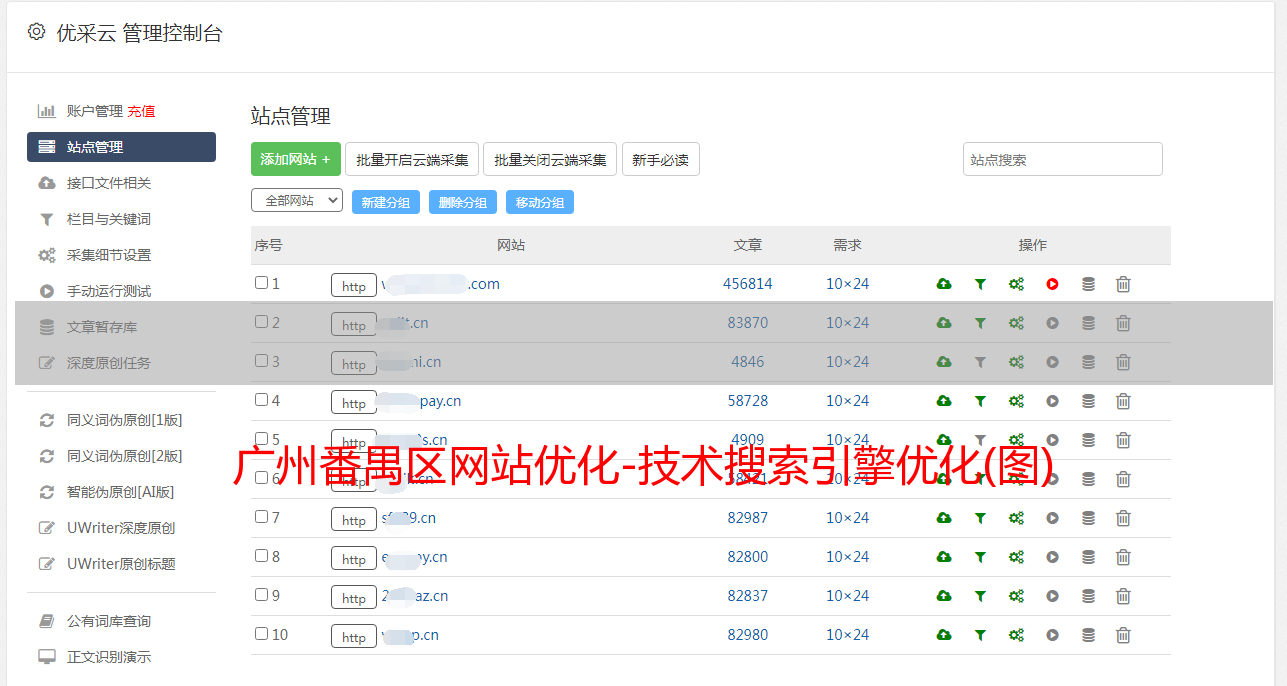Image resolution: width=1287 pixels, height=686 pixels.
Task: Tick the checkbox for site row 2
Action: coord(261,322)
